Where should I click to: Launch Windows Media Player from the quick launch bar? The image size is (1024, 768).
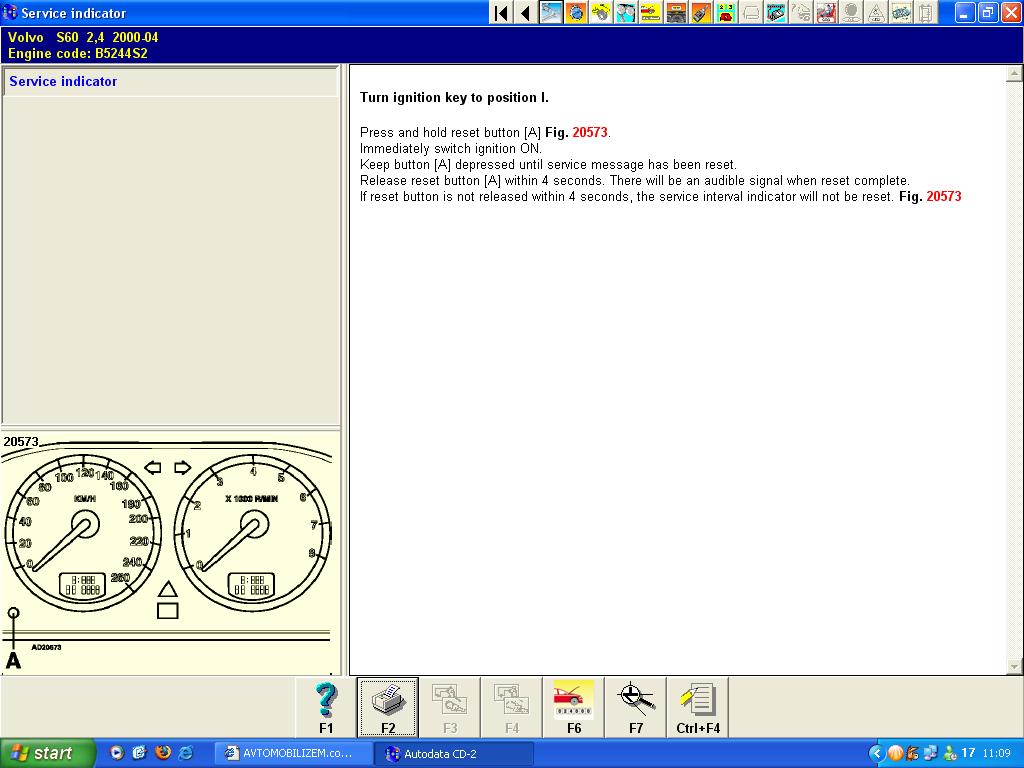pos(116,753)
